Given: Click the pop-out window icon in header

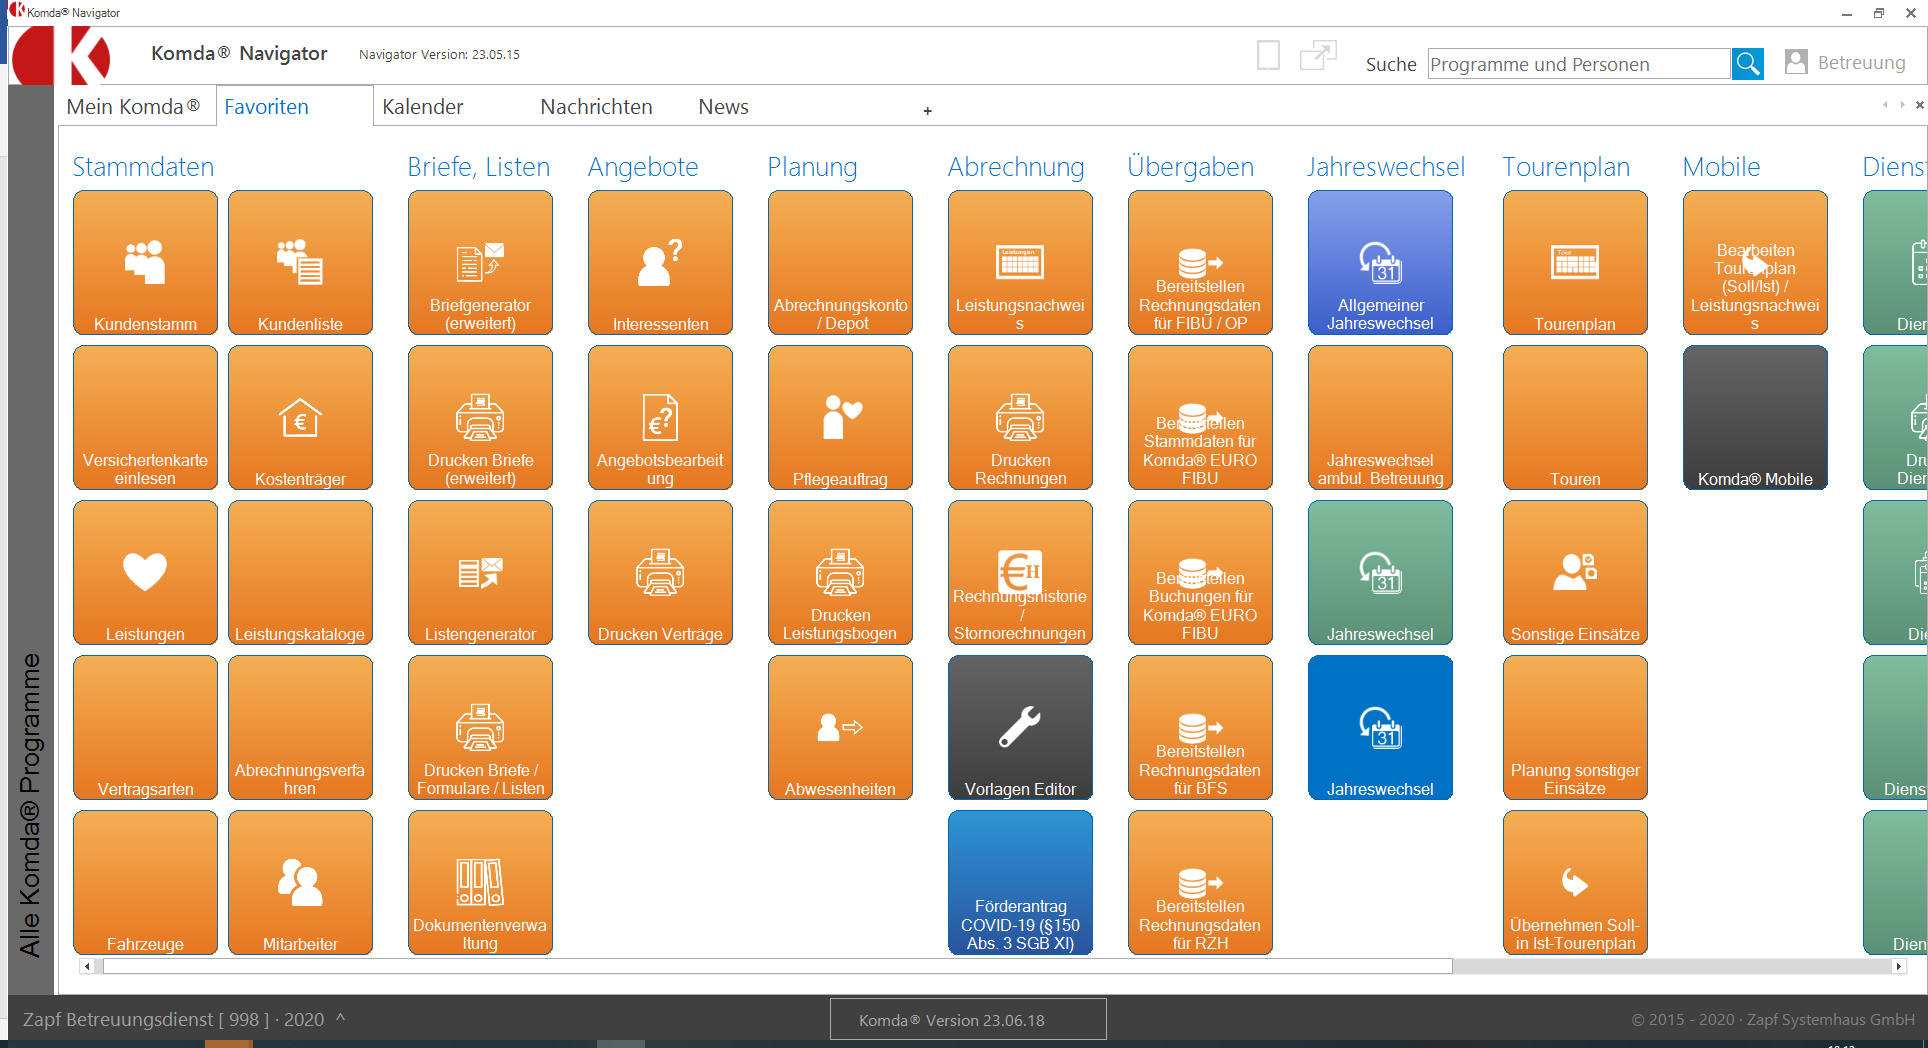Looking at the screenshot, I should tap(1318, 55).
